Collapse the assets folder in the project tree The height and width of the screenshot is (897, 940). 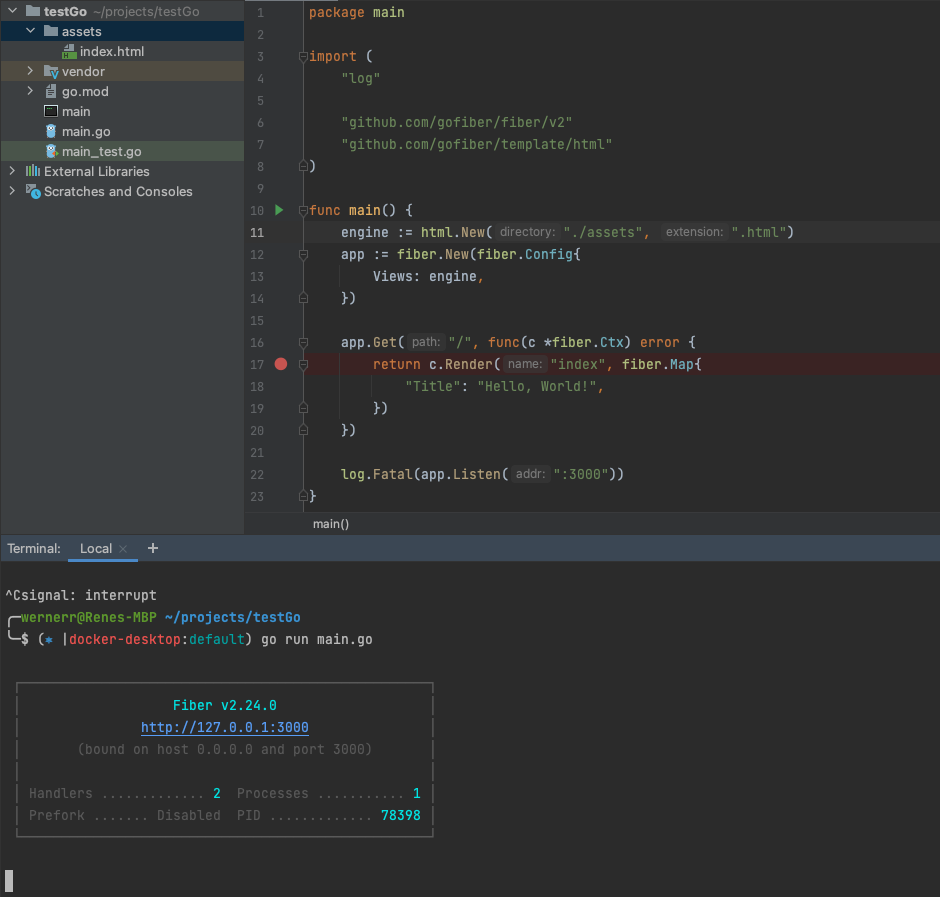(29, 31)
